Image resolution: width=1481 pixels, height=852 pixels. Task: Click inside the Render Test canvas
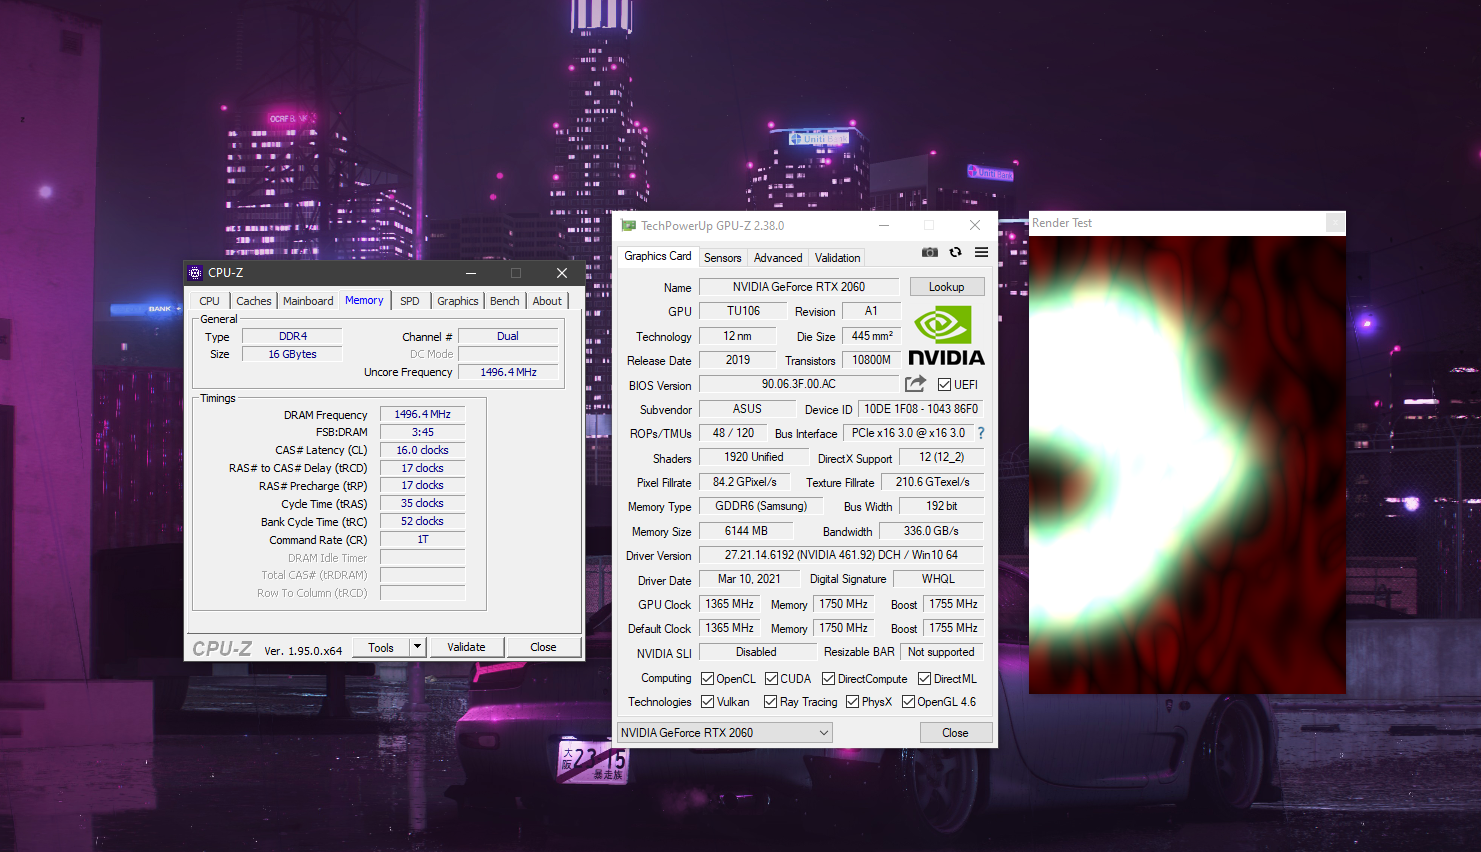point(1187,465)
